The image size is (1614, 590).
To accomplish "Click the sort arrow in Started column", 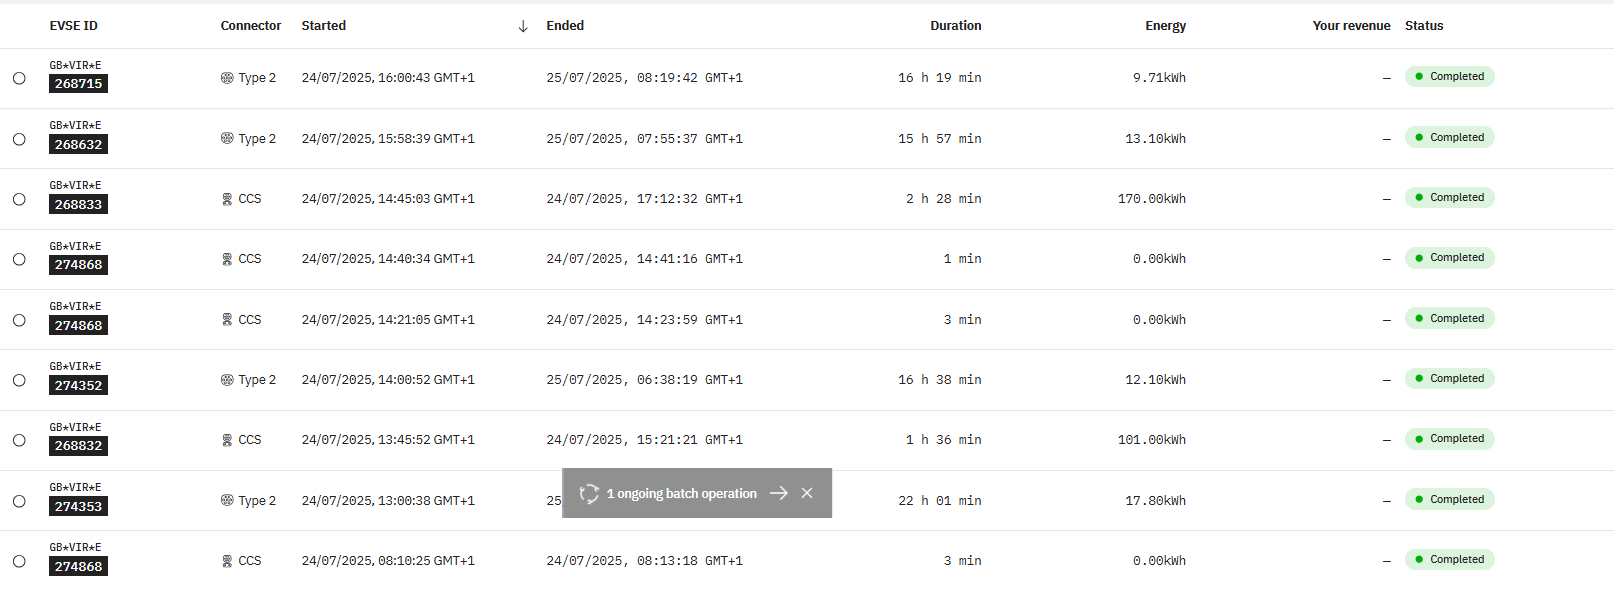I will 523,26.
